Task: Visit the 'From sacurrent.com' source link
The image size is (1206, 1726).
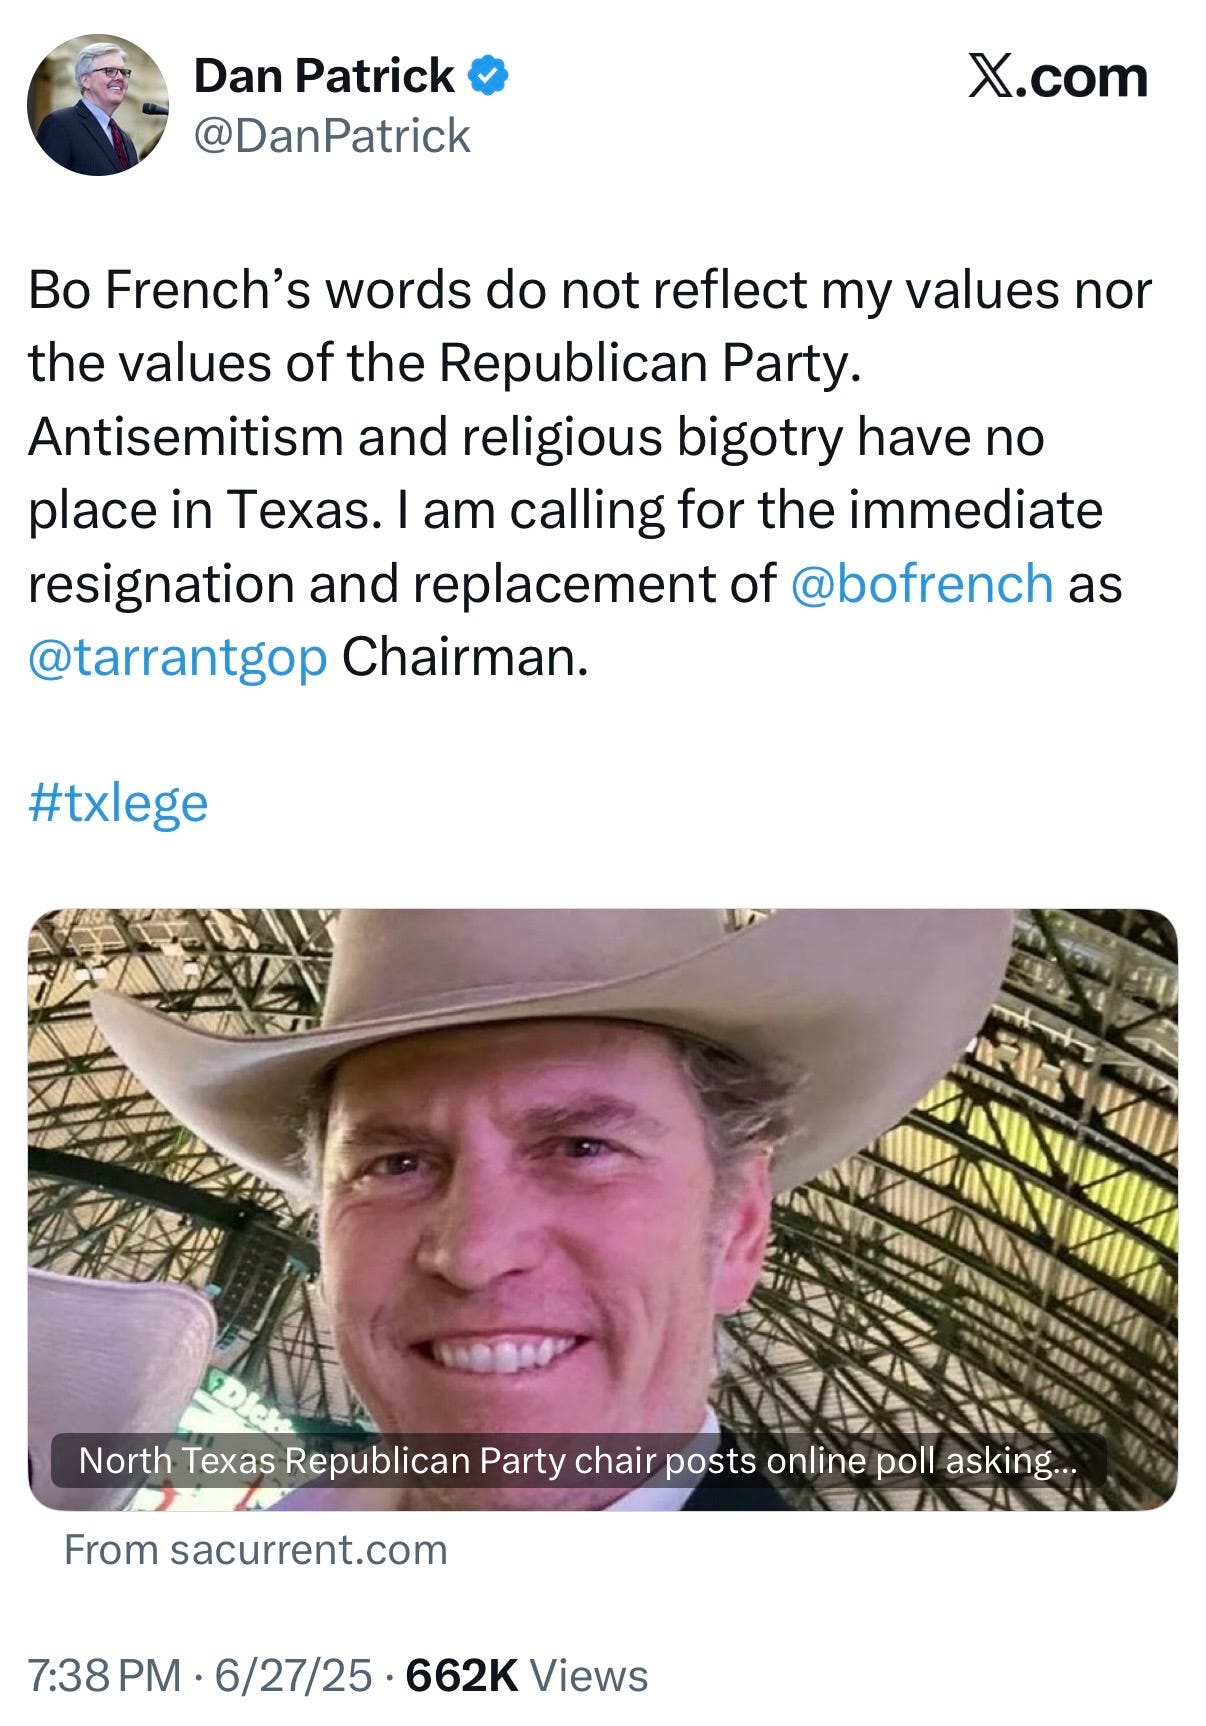Action: click(x=255, y=1550)
